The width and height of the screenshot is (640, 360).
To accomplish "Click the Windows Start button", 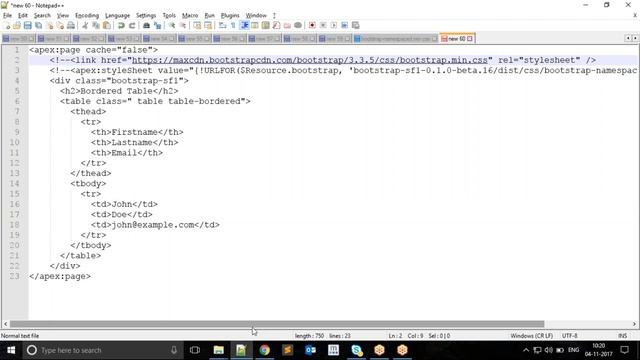I will pyautogui.click(x=11, y=350).
